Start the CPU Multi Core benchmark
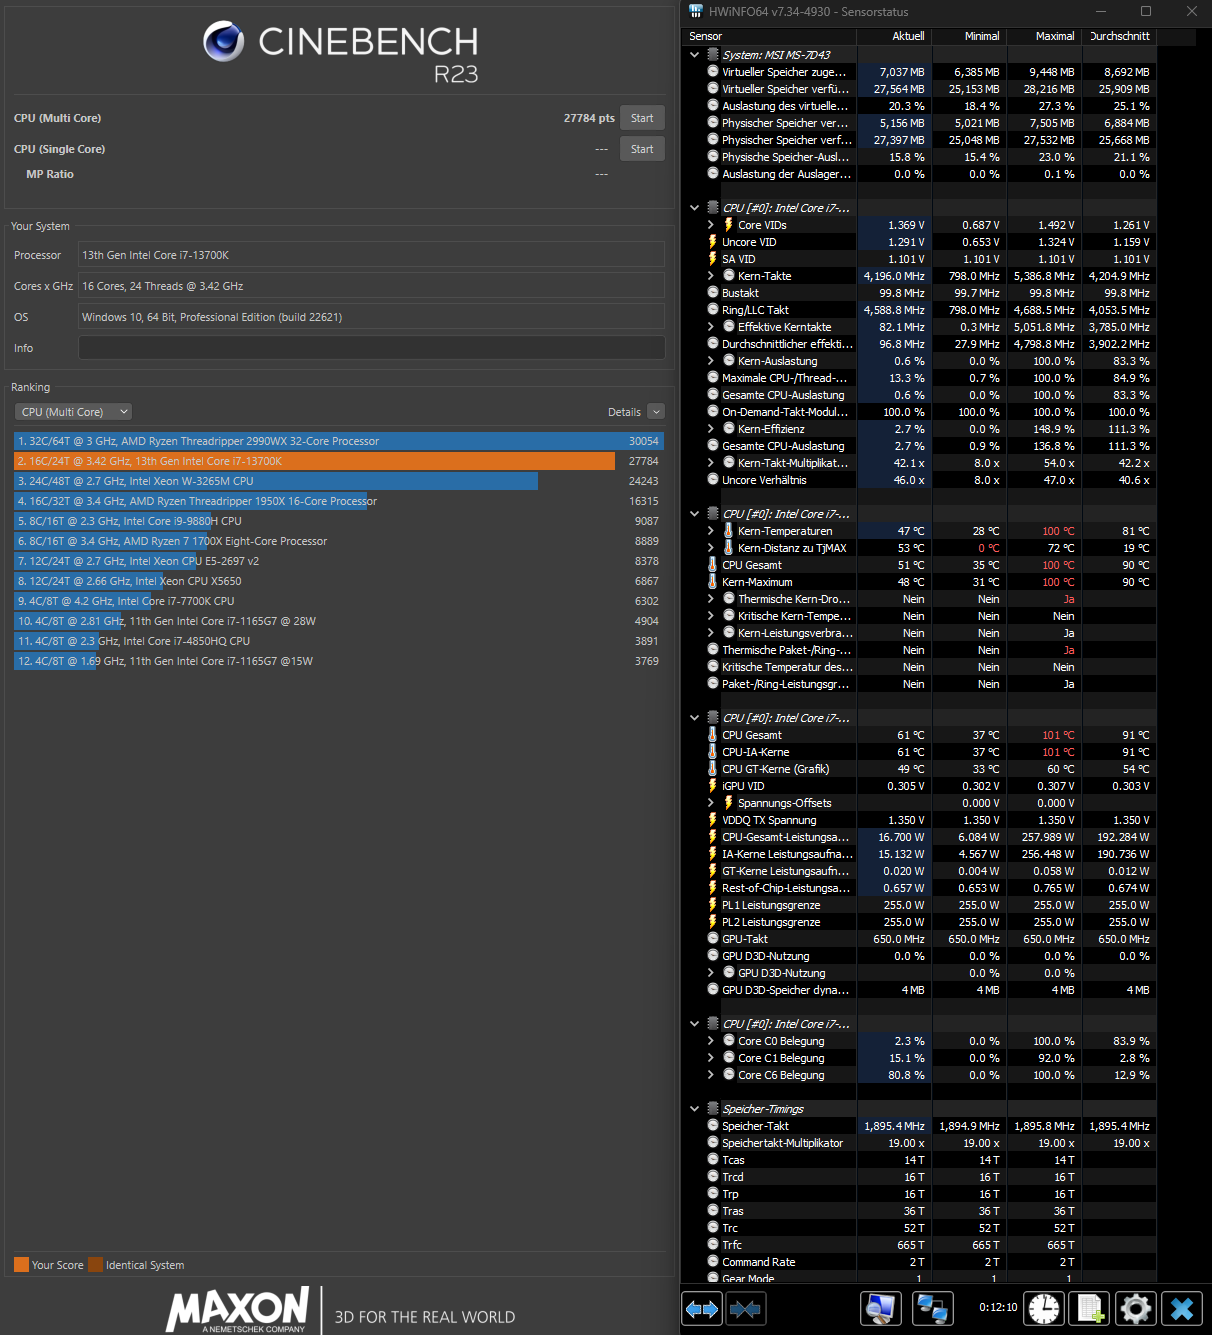Screen dimensions: 1212x1335 click(642, 117)
